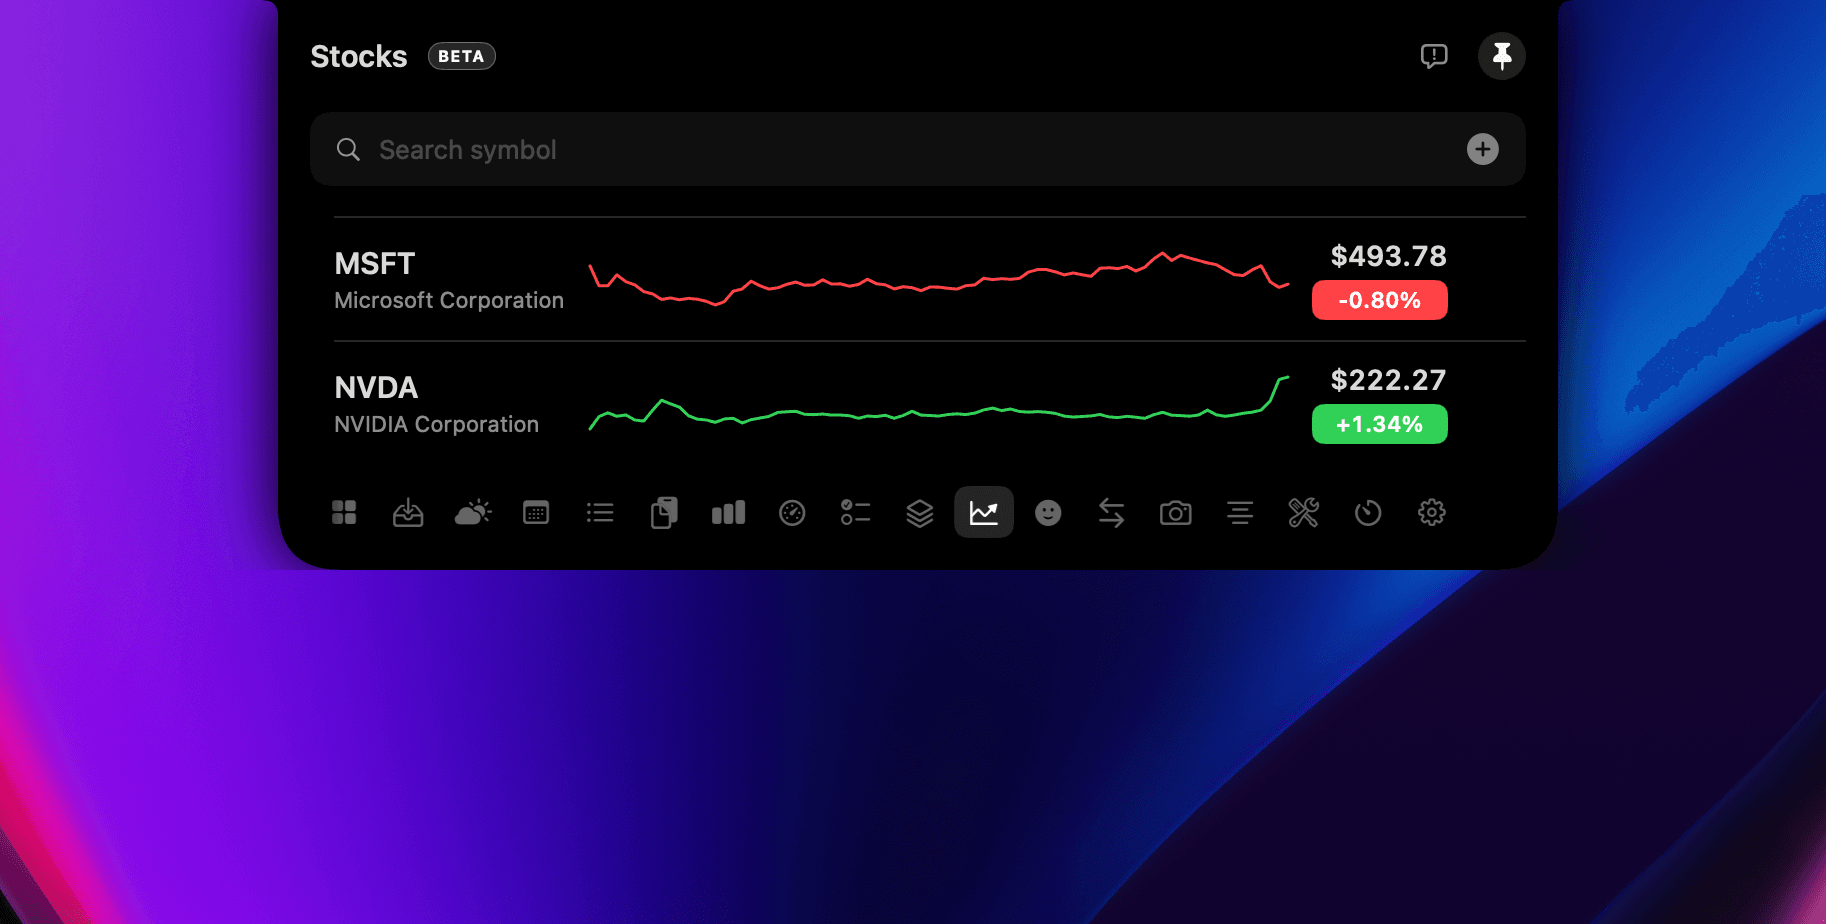Screen dimensions: 1826x924
Task: View the MSFT red price chart
Action: click(939, 279)
